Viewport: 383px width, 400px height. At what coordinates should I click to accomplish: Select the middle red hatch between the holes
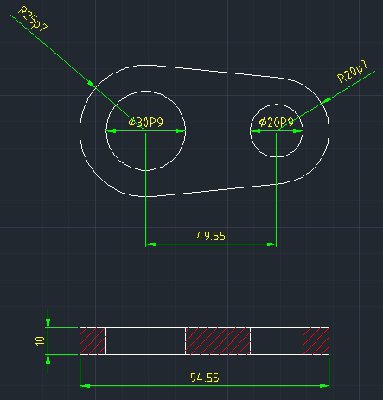pos(218,341)
